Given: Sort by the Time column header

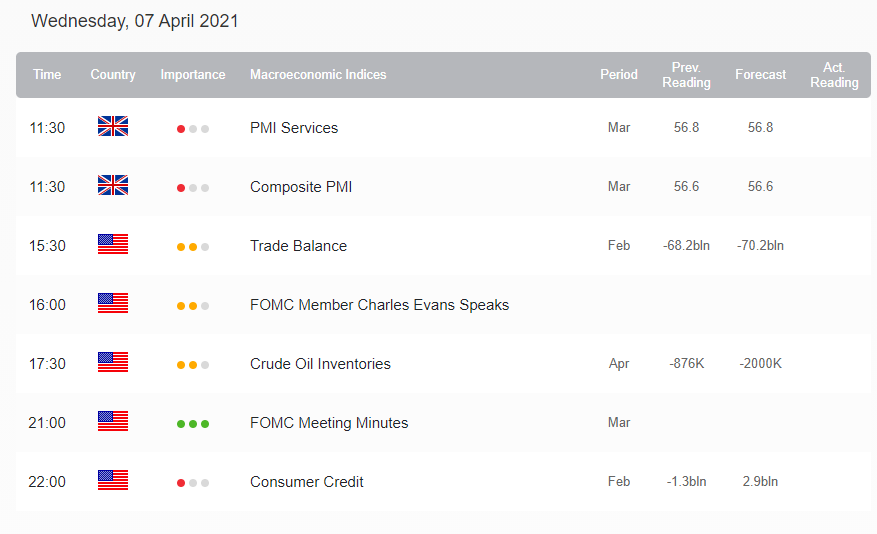Looking at the screenshot, I should coord(47,74).
